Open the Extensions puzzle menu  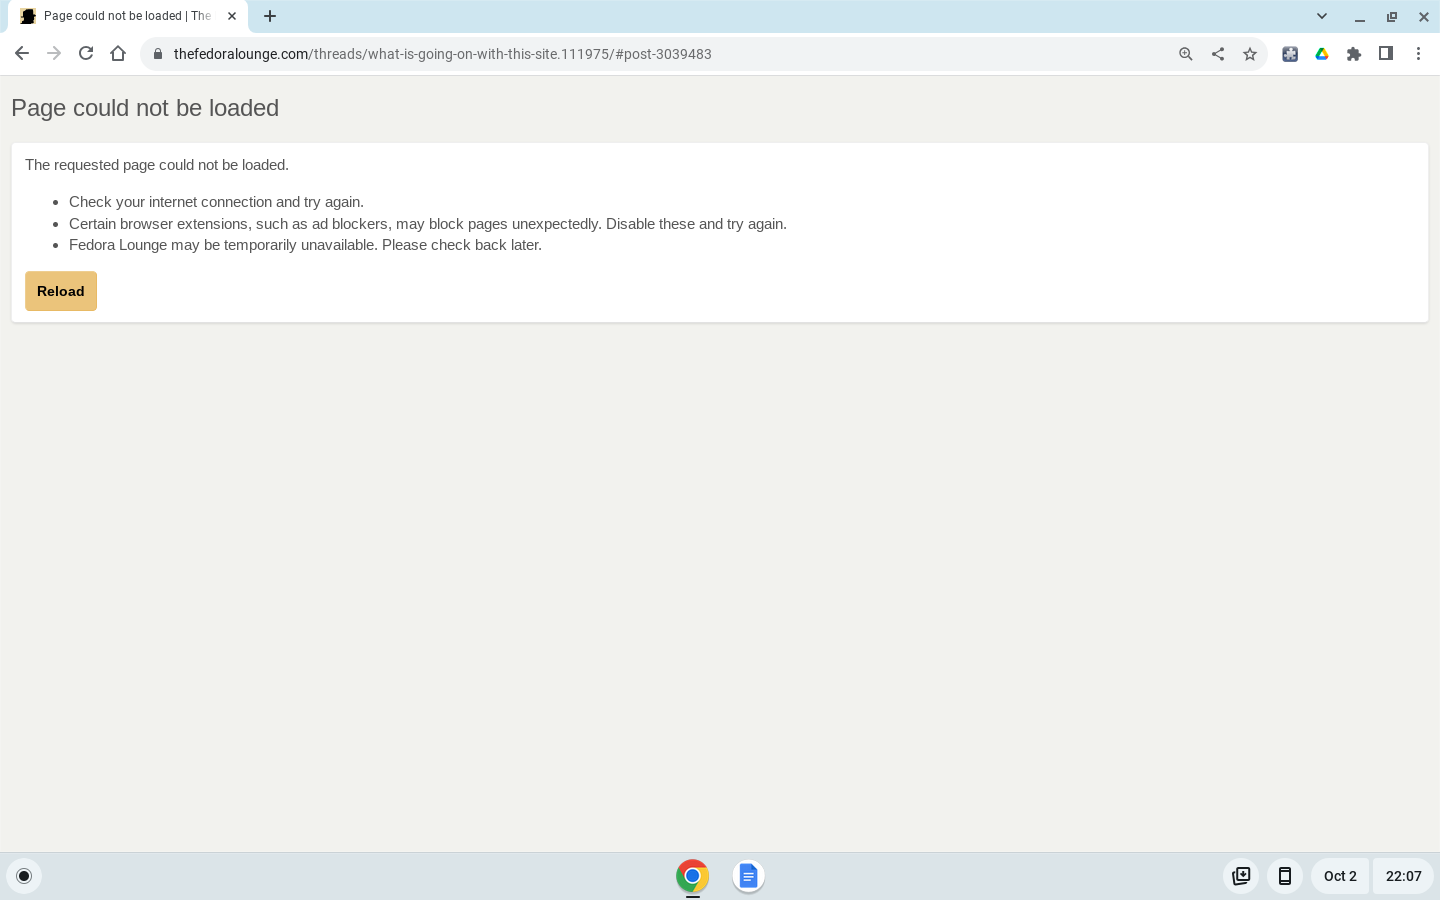[x=1354, y=54]
